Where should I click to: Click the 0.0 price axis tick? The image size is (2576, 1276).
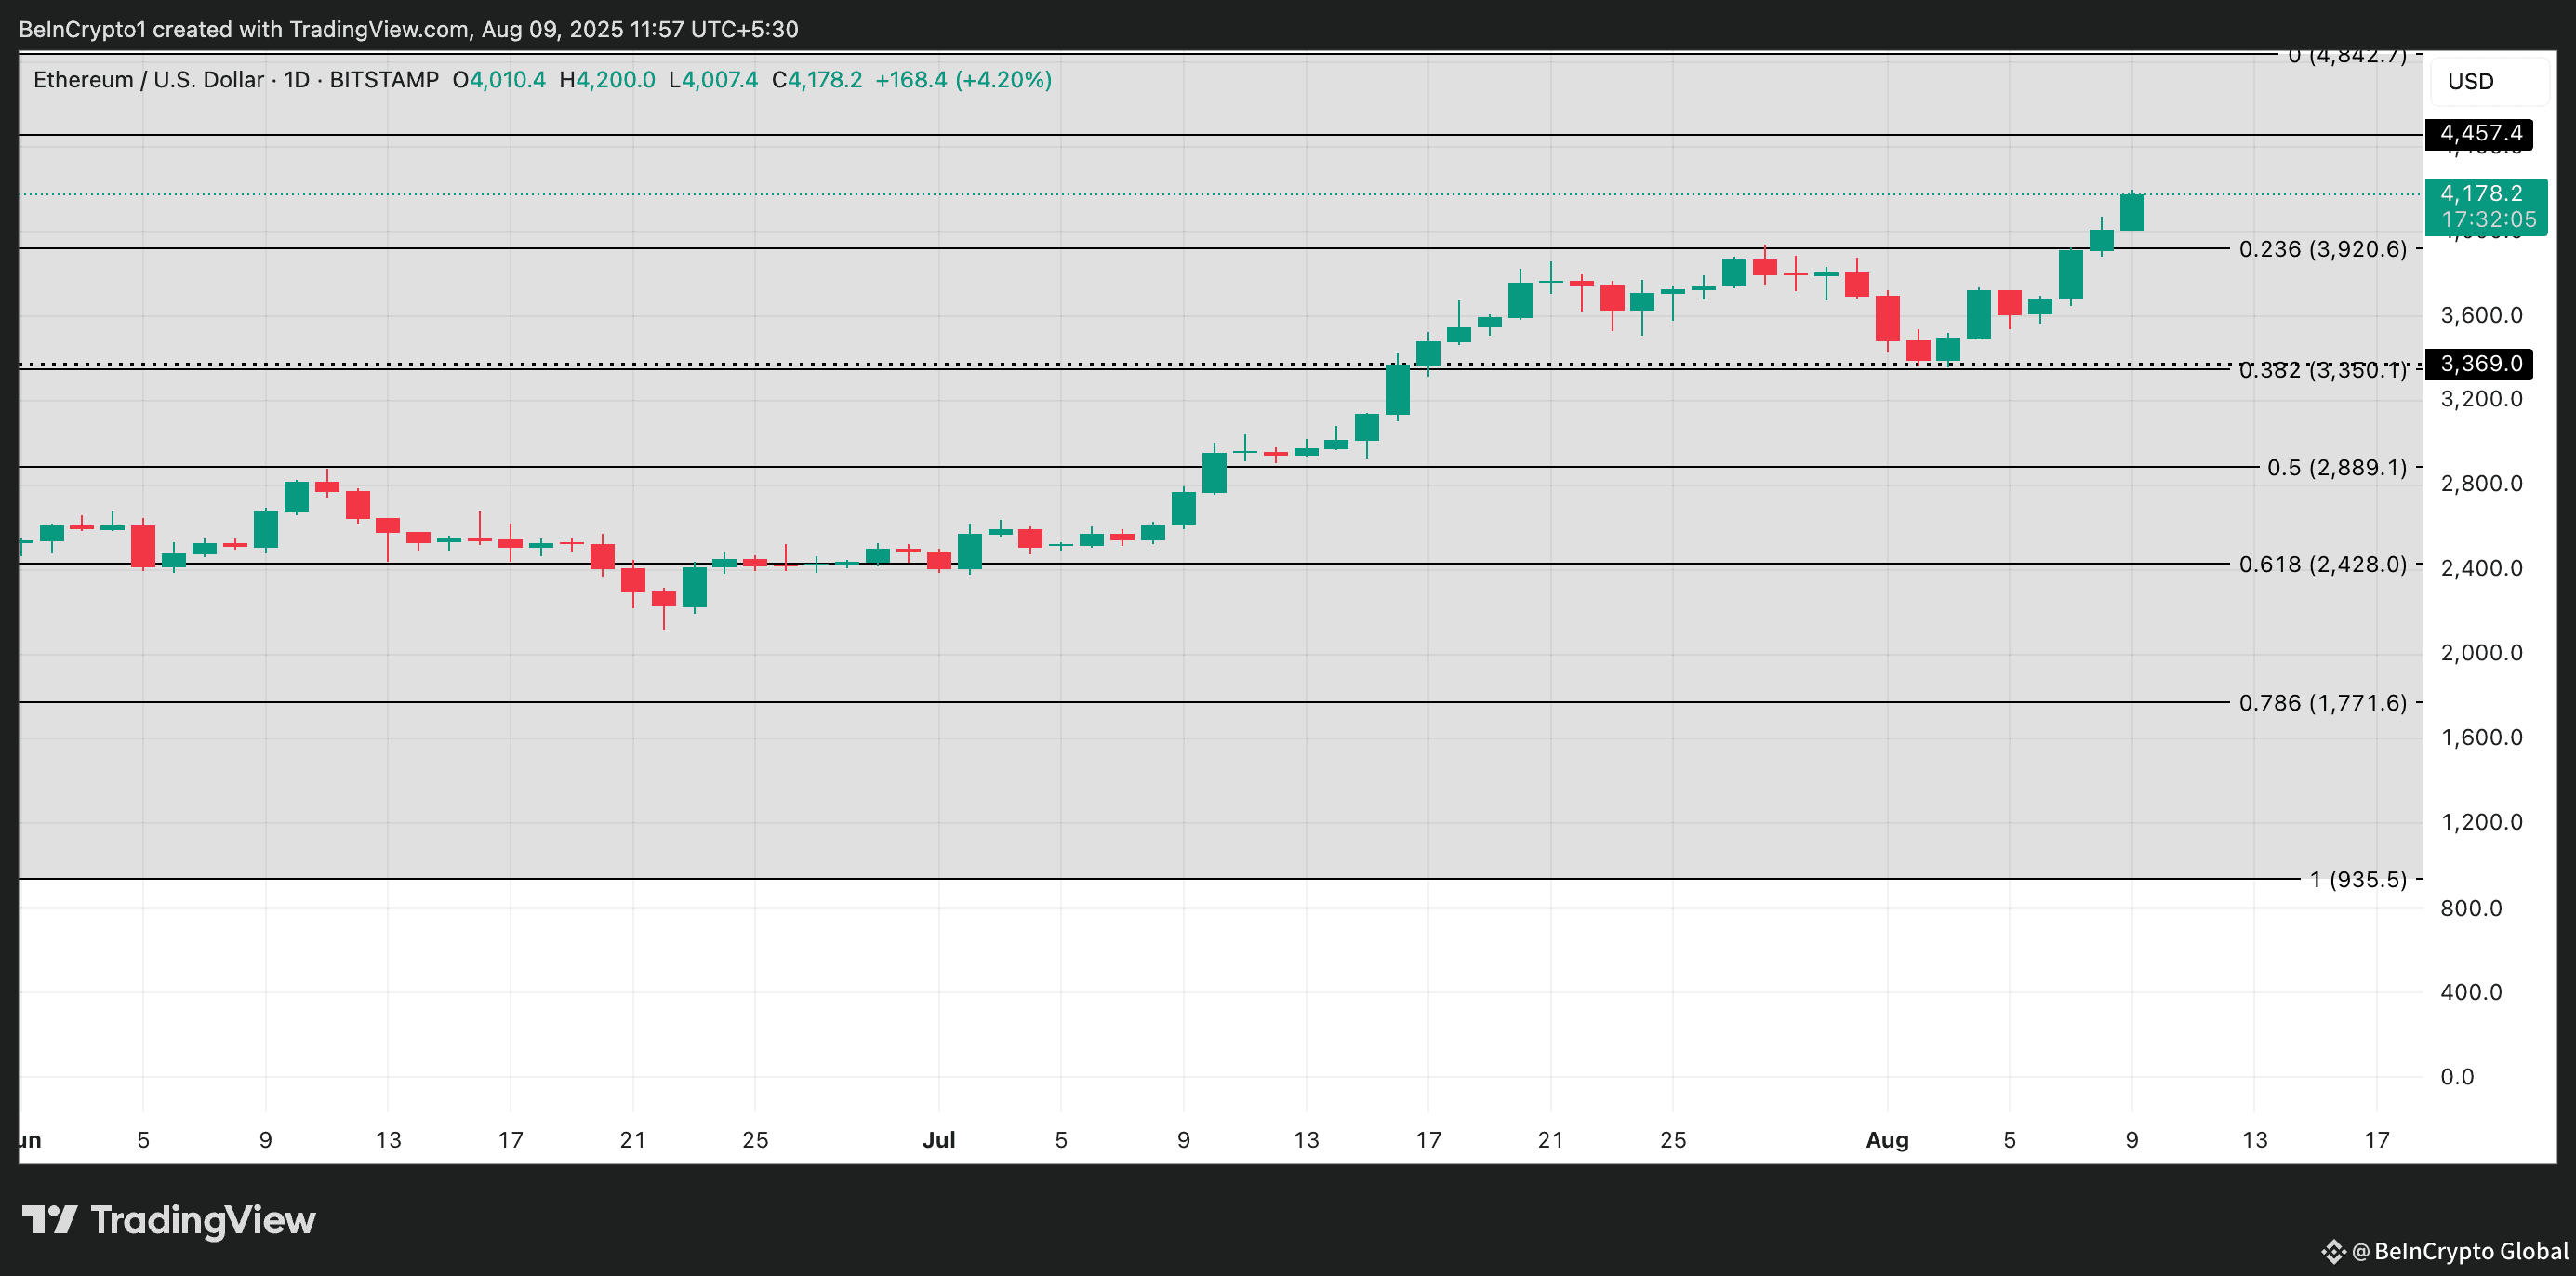(x=2457, y=1076)
